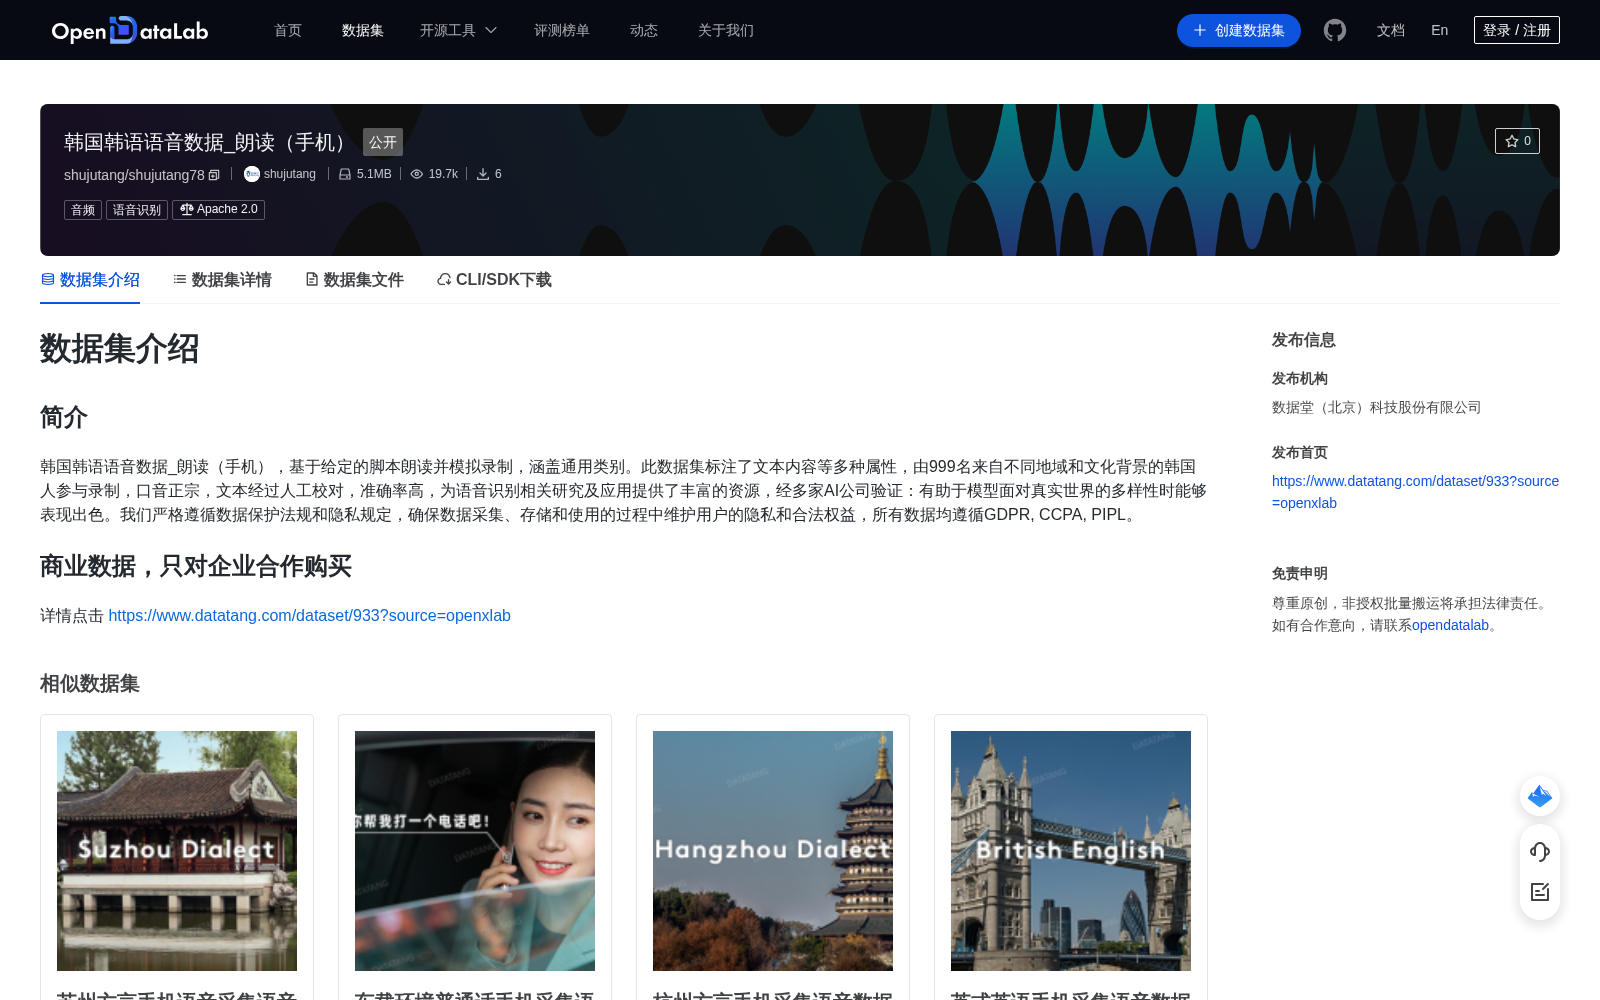Click the Apache 2.0 license scale icon
The height and width of the screenshot is (1000, 1600).
[x=187, y=209]
